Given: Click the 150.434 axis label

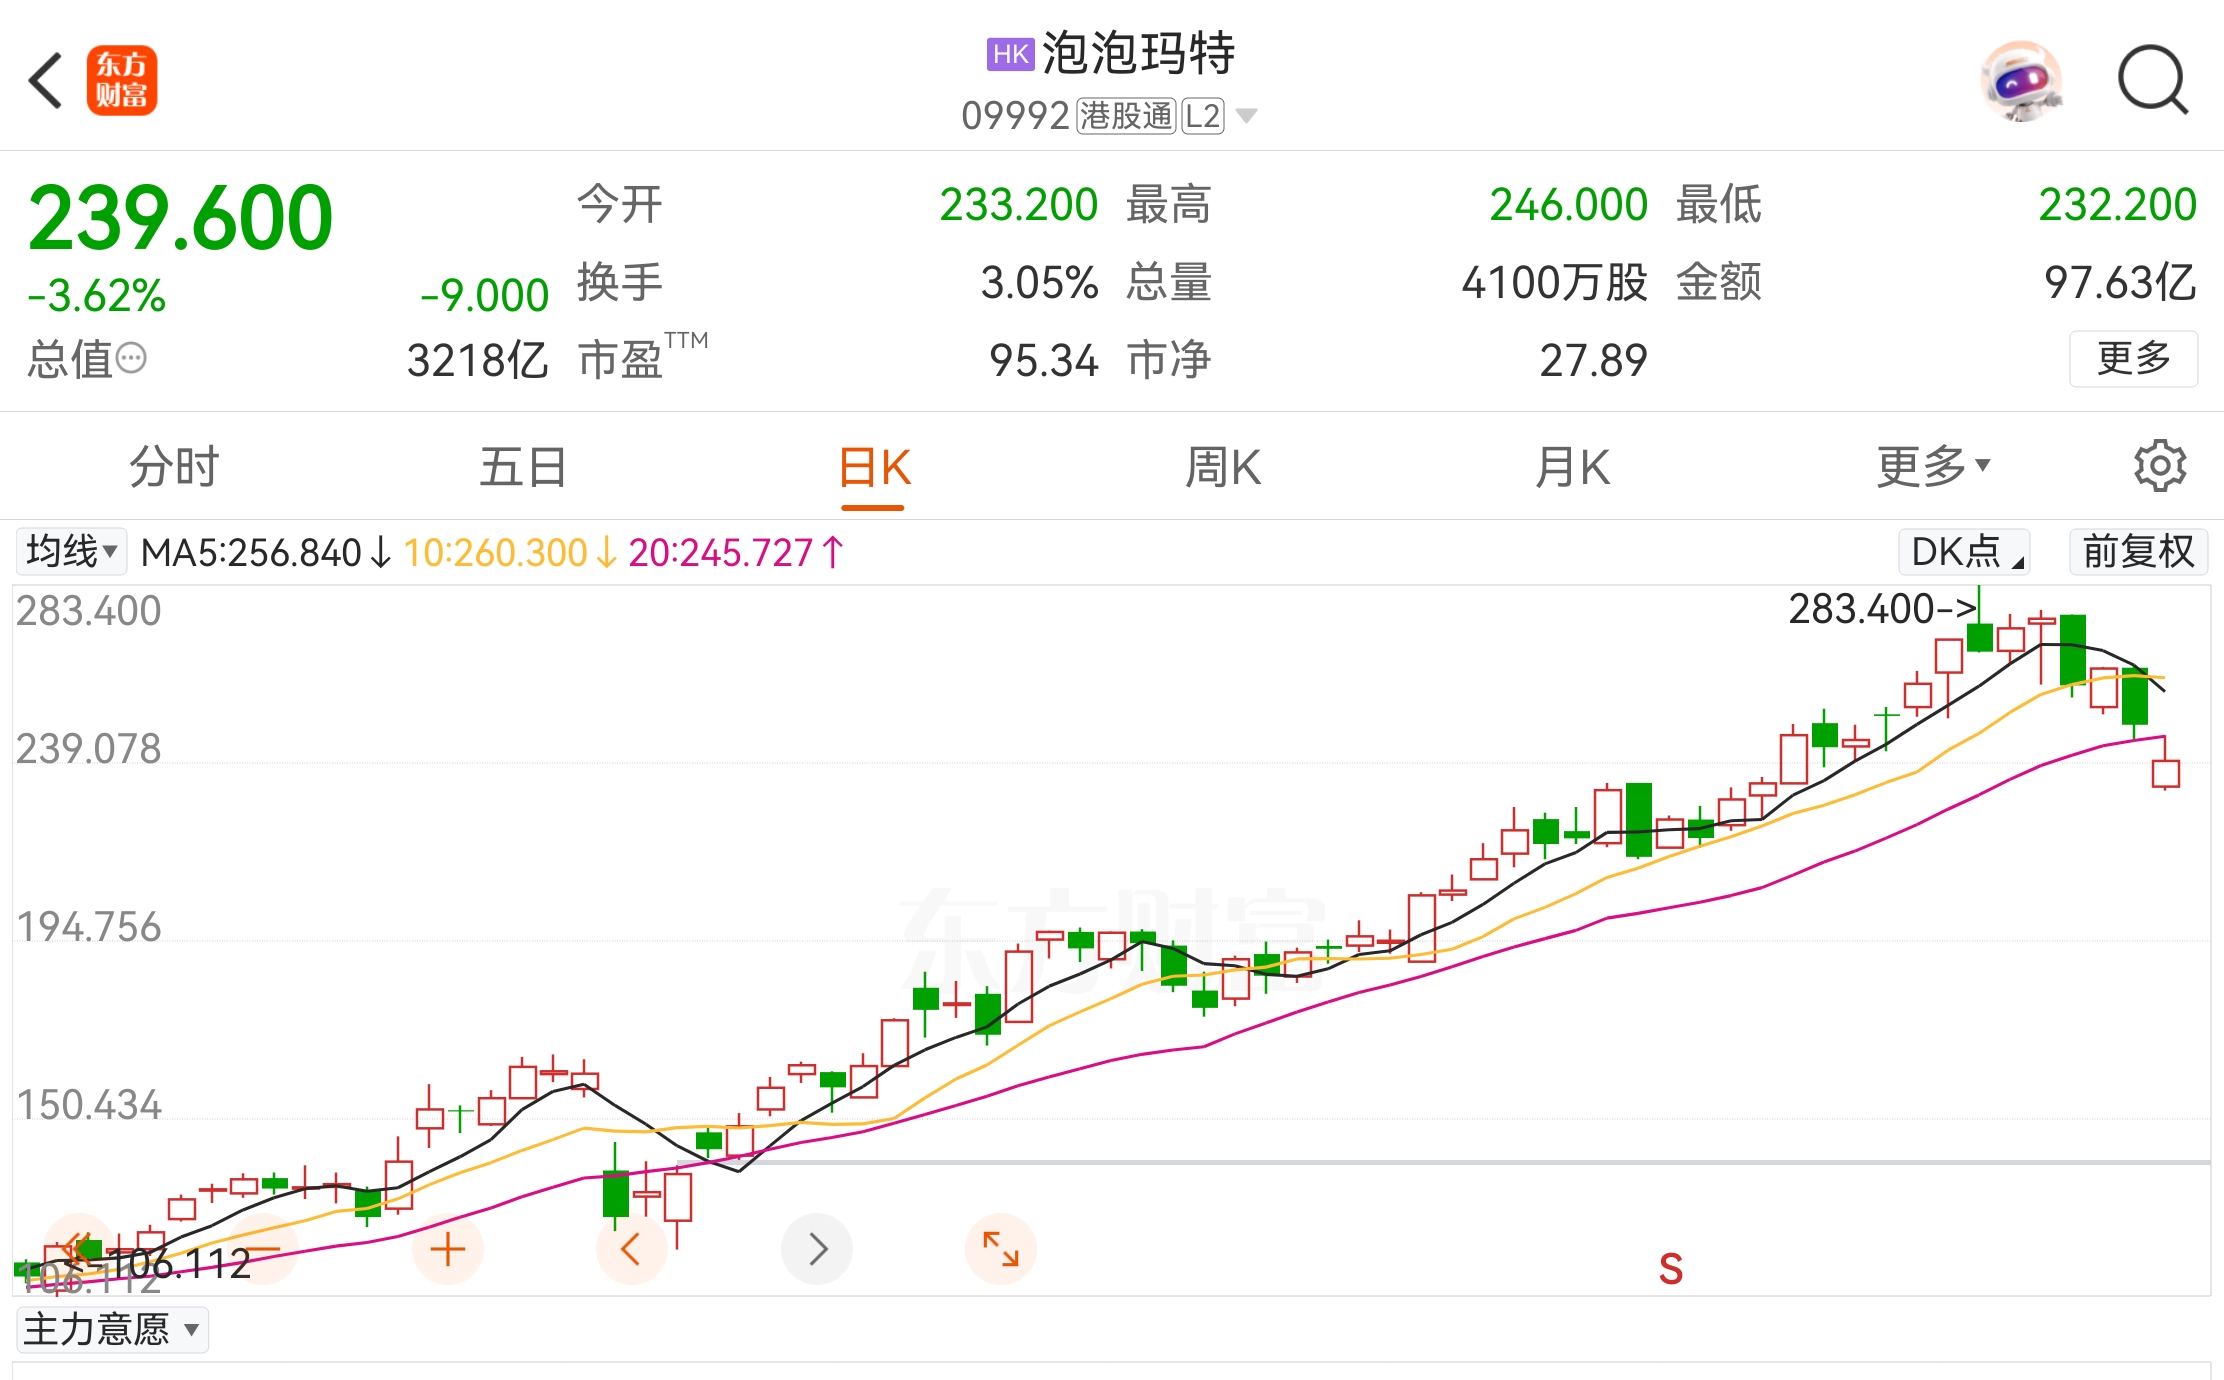Looking at the screenshot, I should tap(88, 1105).
